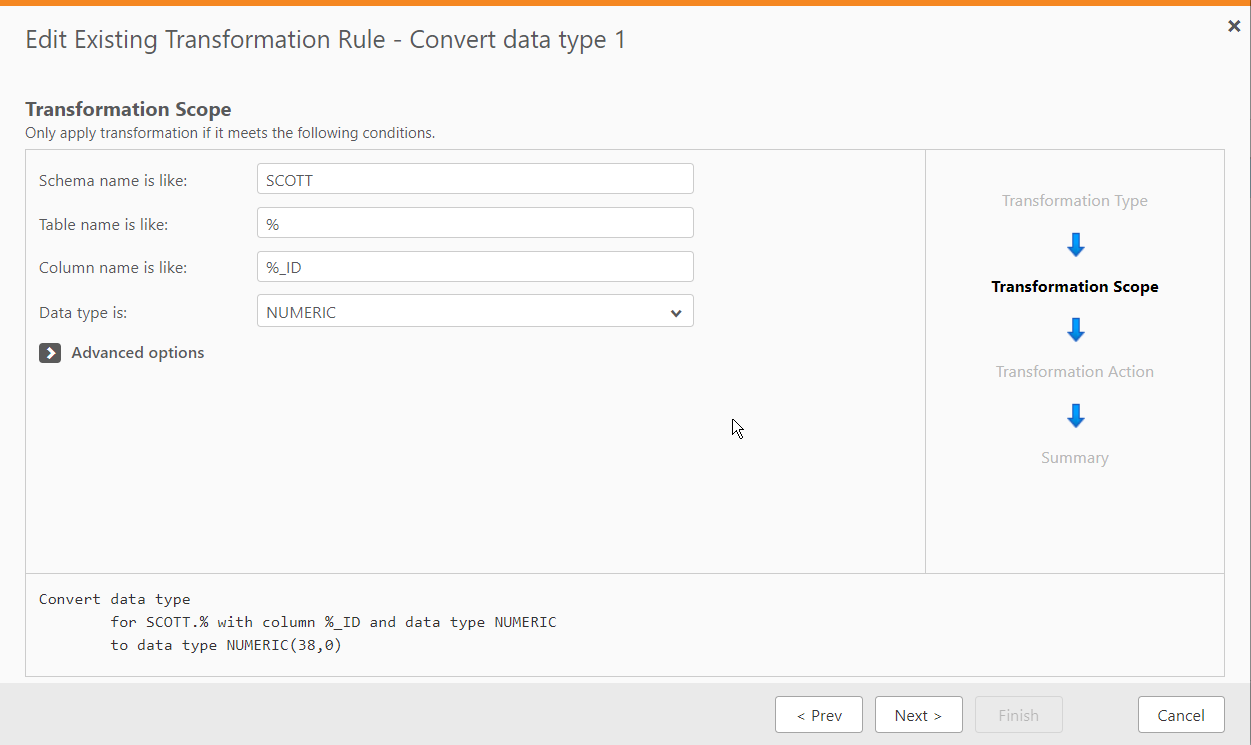
Task: Jump to the Transformation Action step
Action: [x=1075, y=371]
